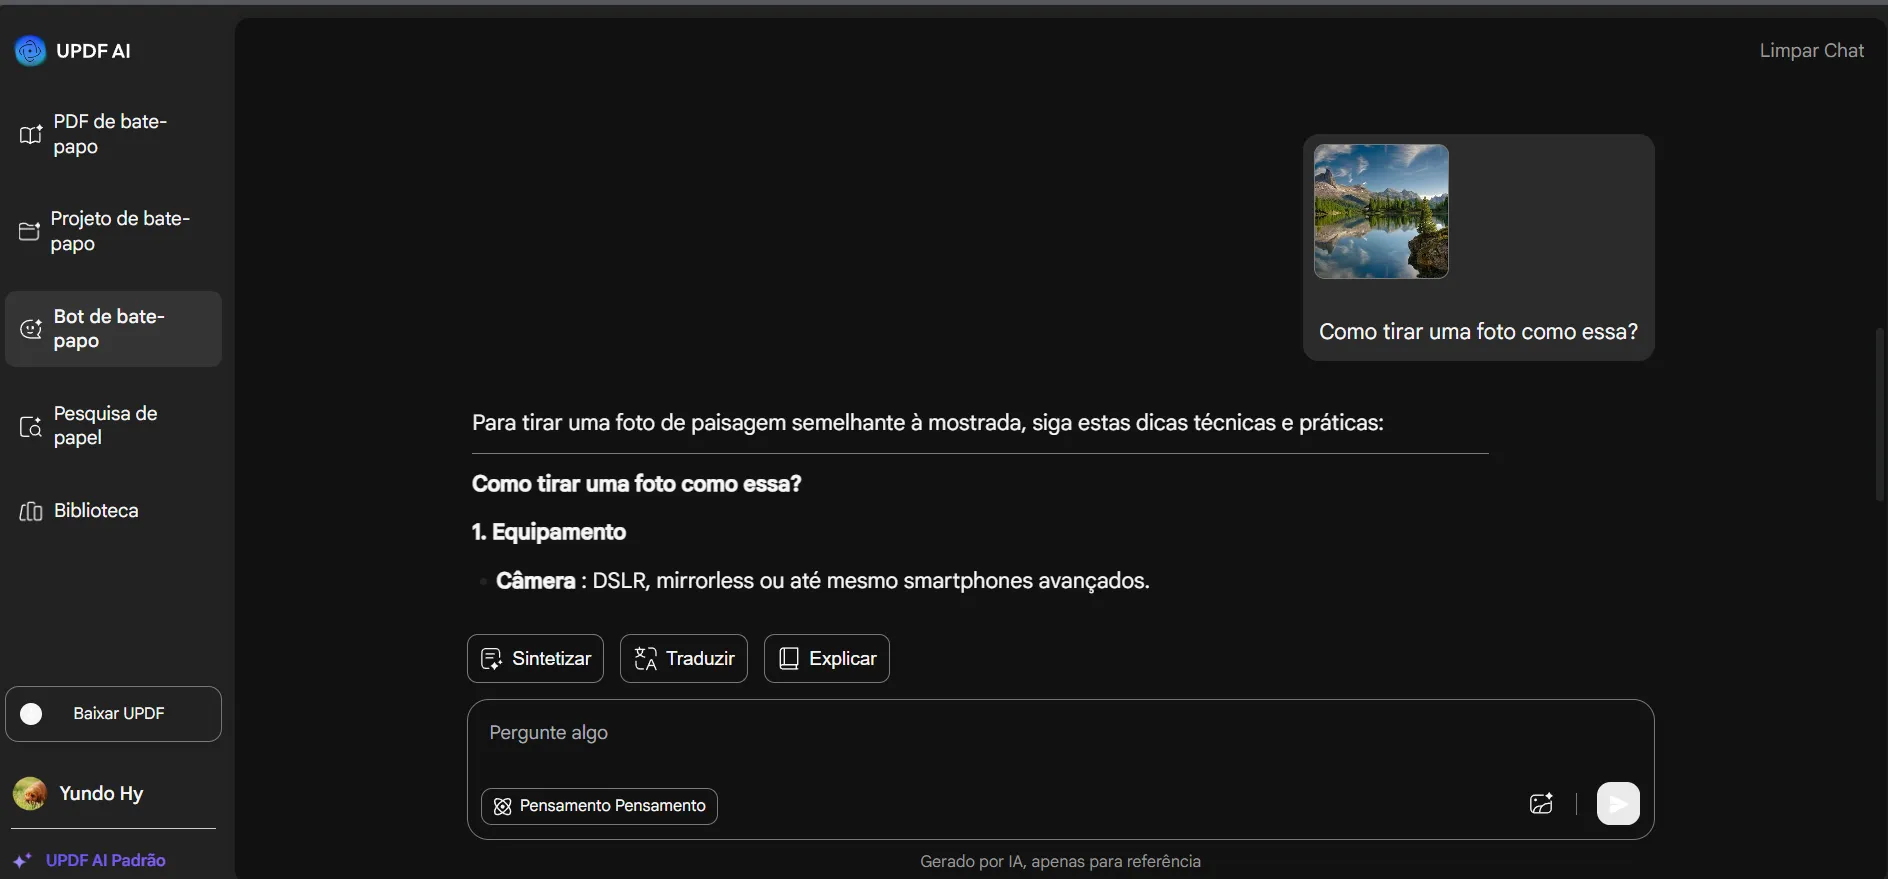Select Bot de bate-papo in sidebar

click(113, 329)
